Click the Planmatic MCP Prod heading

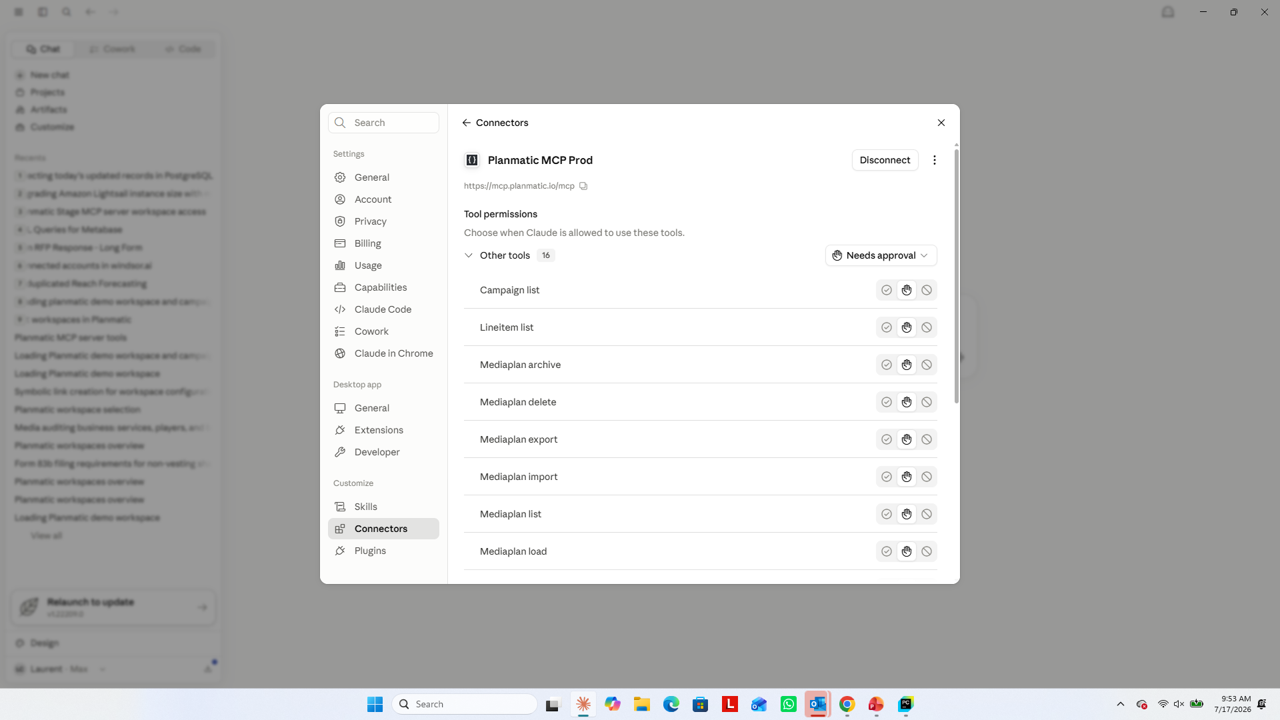(x=540, y=160)
